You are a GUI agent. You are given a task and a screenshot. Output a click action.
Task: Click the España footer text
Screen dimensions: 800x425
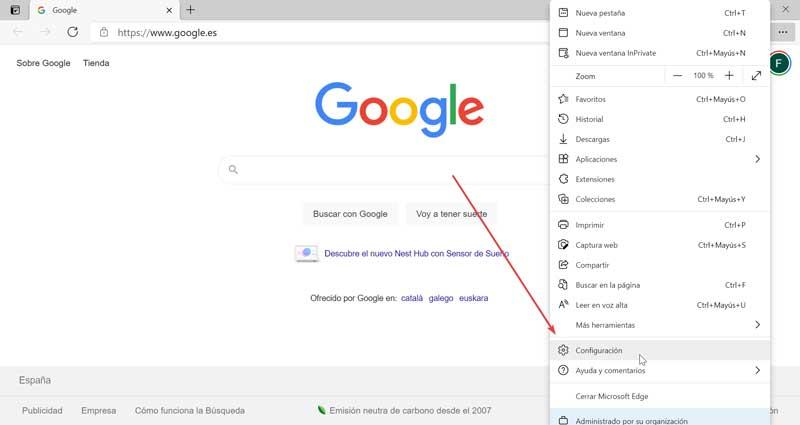35,380
